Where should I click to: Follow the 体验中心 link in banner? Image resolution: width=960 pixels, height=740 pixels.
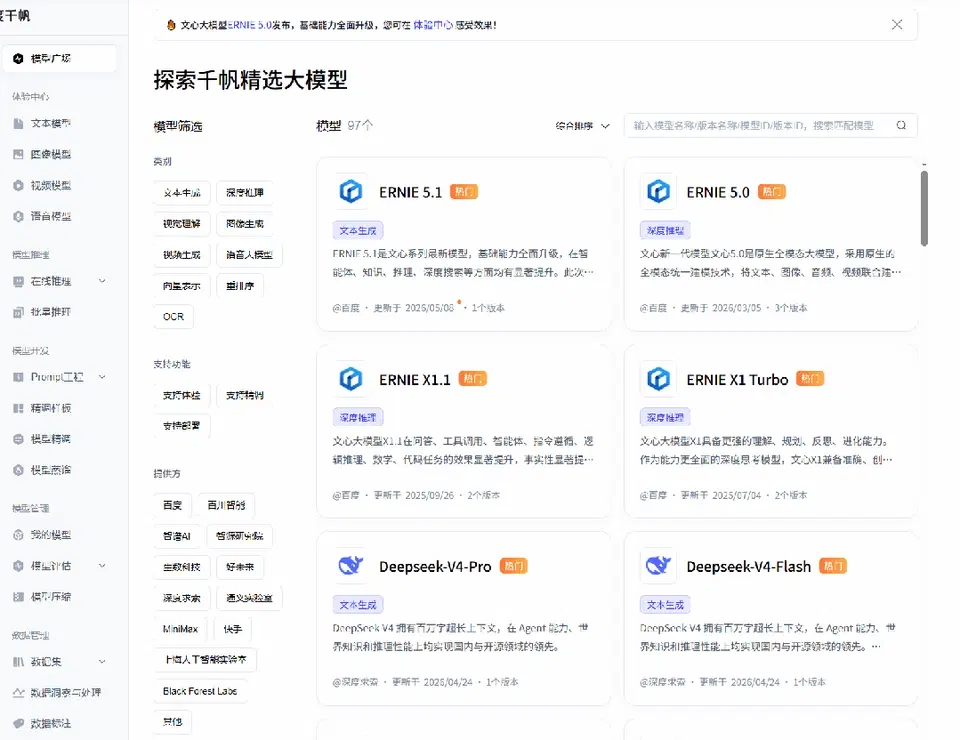(x=433, y=25)
